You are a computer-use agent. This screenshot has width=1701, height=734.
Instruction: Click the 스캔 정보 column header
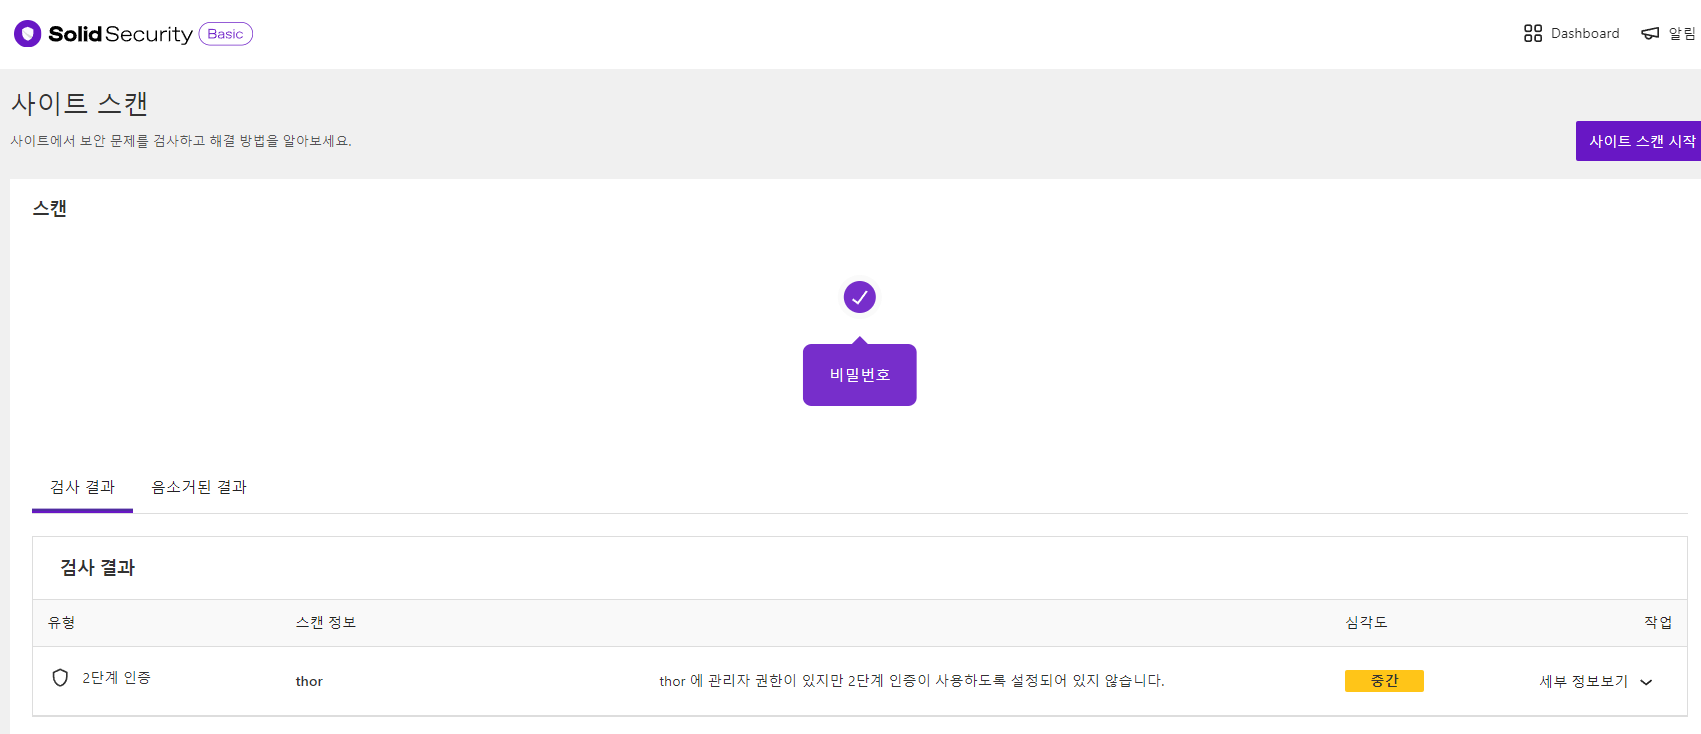coord(326,622)
